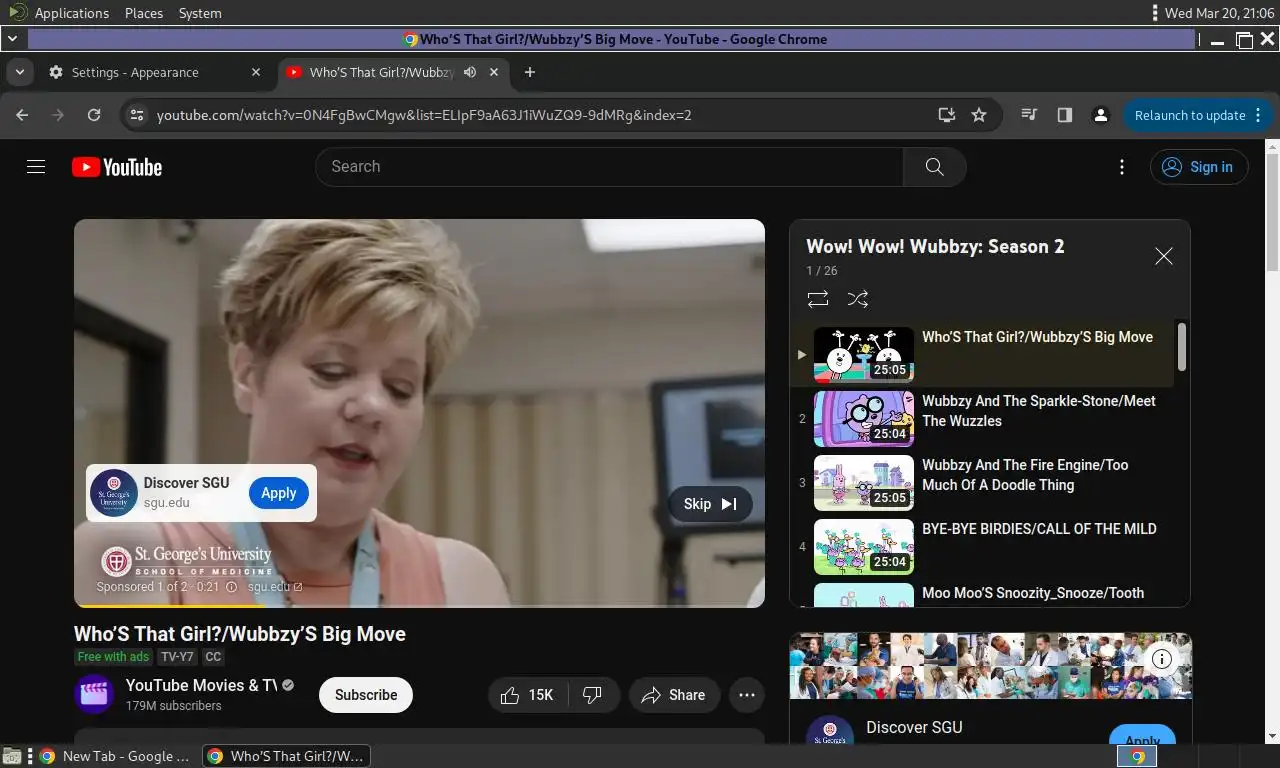This screenshot has height=768, width=1280.
Task: Click the Discover SGU avatar in overlay
Action: click(114, 493)
